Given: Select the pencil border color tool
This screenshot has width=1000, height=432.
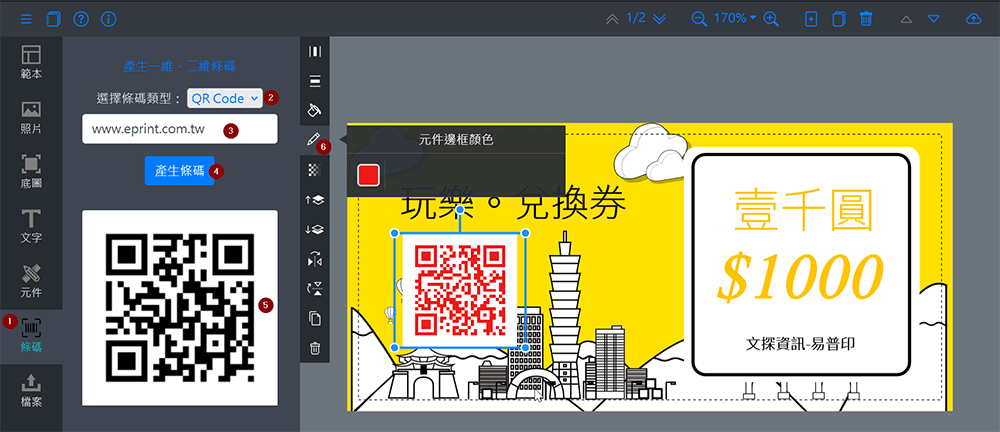Looking at the screenshot, I should tap(314, 139).
